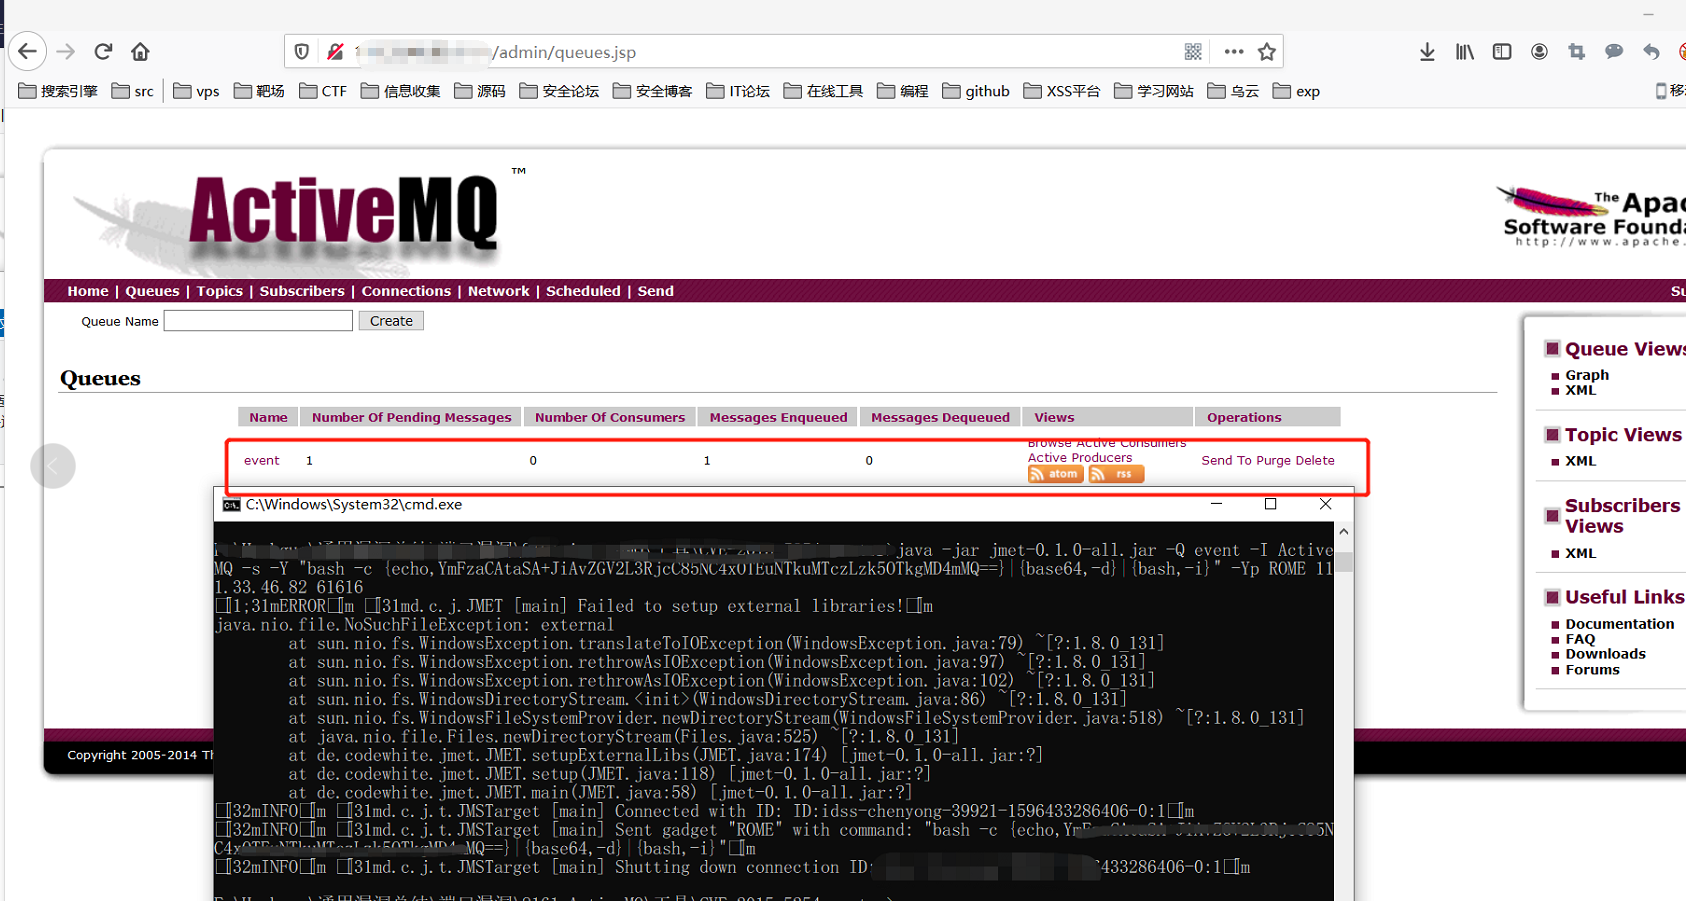This screenshot has width=1686, height=901.
Task: Open the Connections navigation item
Action: 406,291
